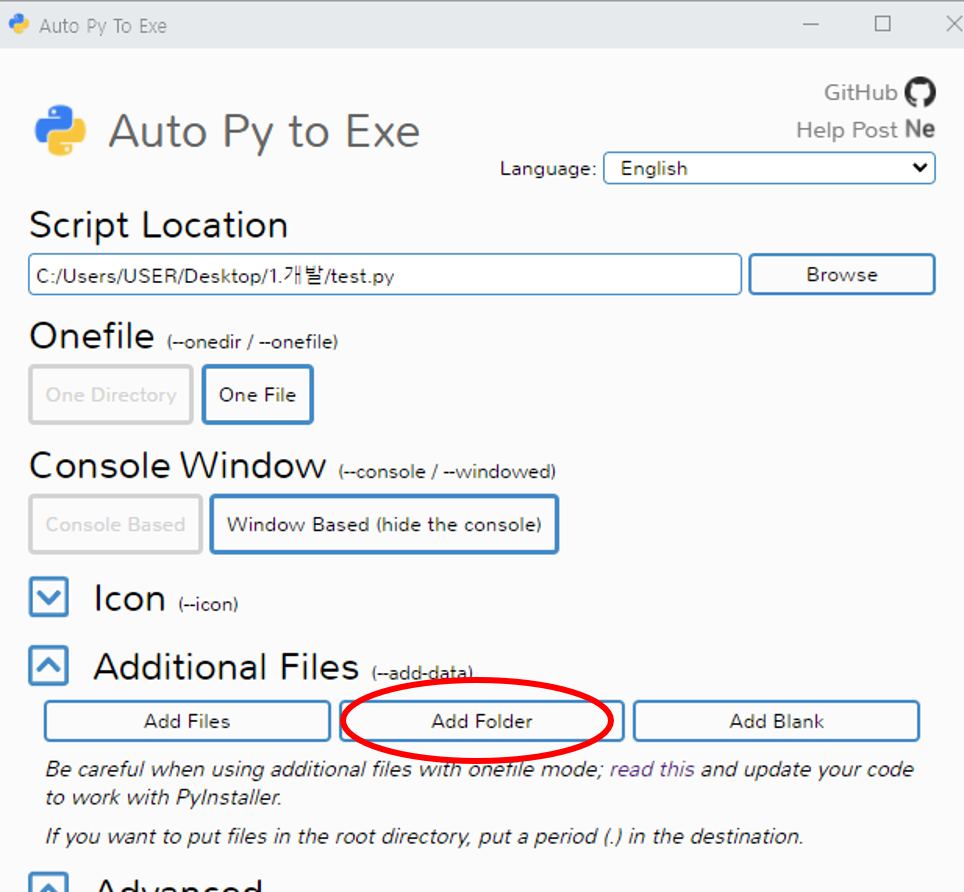Screen dimensions: 964x892
Task: Click the Script Location heading
Action: coord(159,225)
